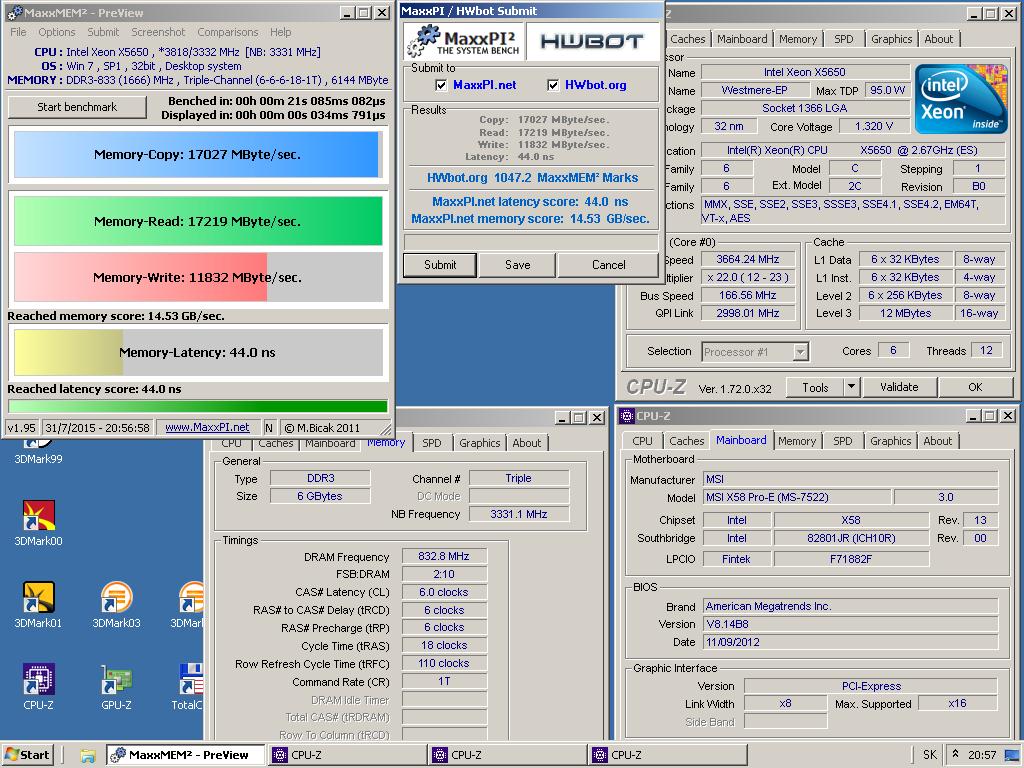Click the BIOS version V8.14B8 field

[850, 624]
